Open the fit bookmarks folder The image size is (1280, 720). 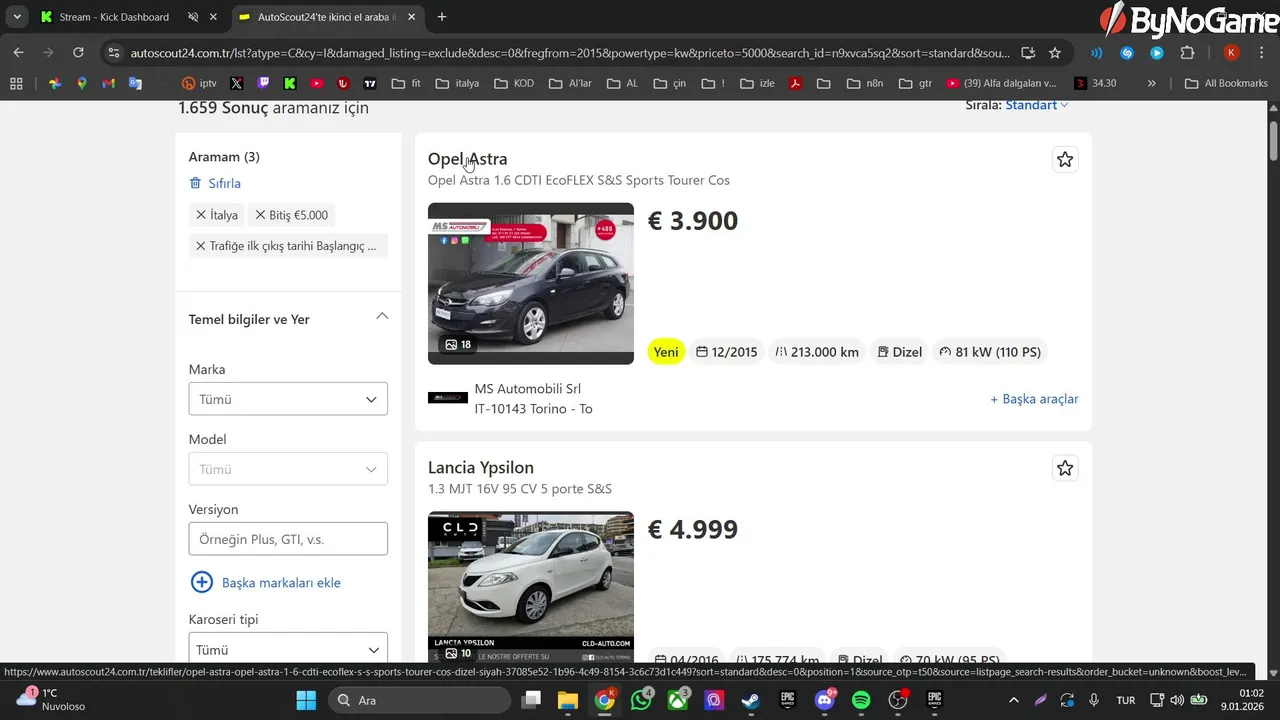point(406,84)
